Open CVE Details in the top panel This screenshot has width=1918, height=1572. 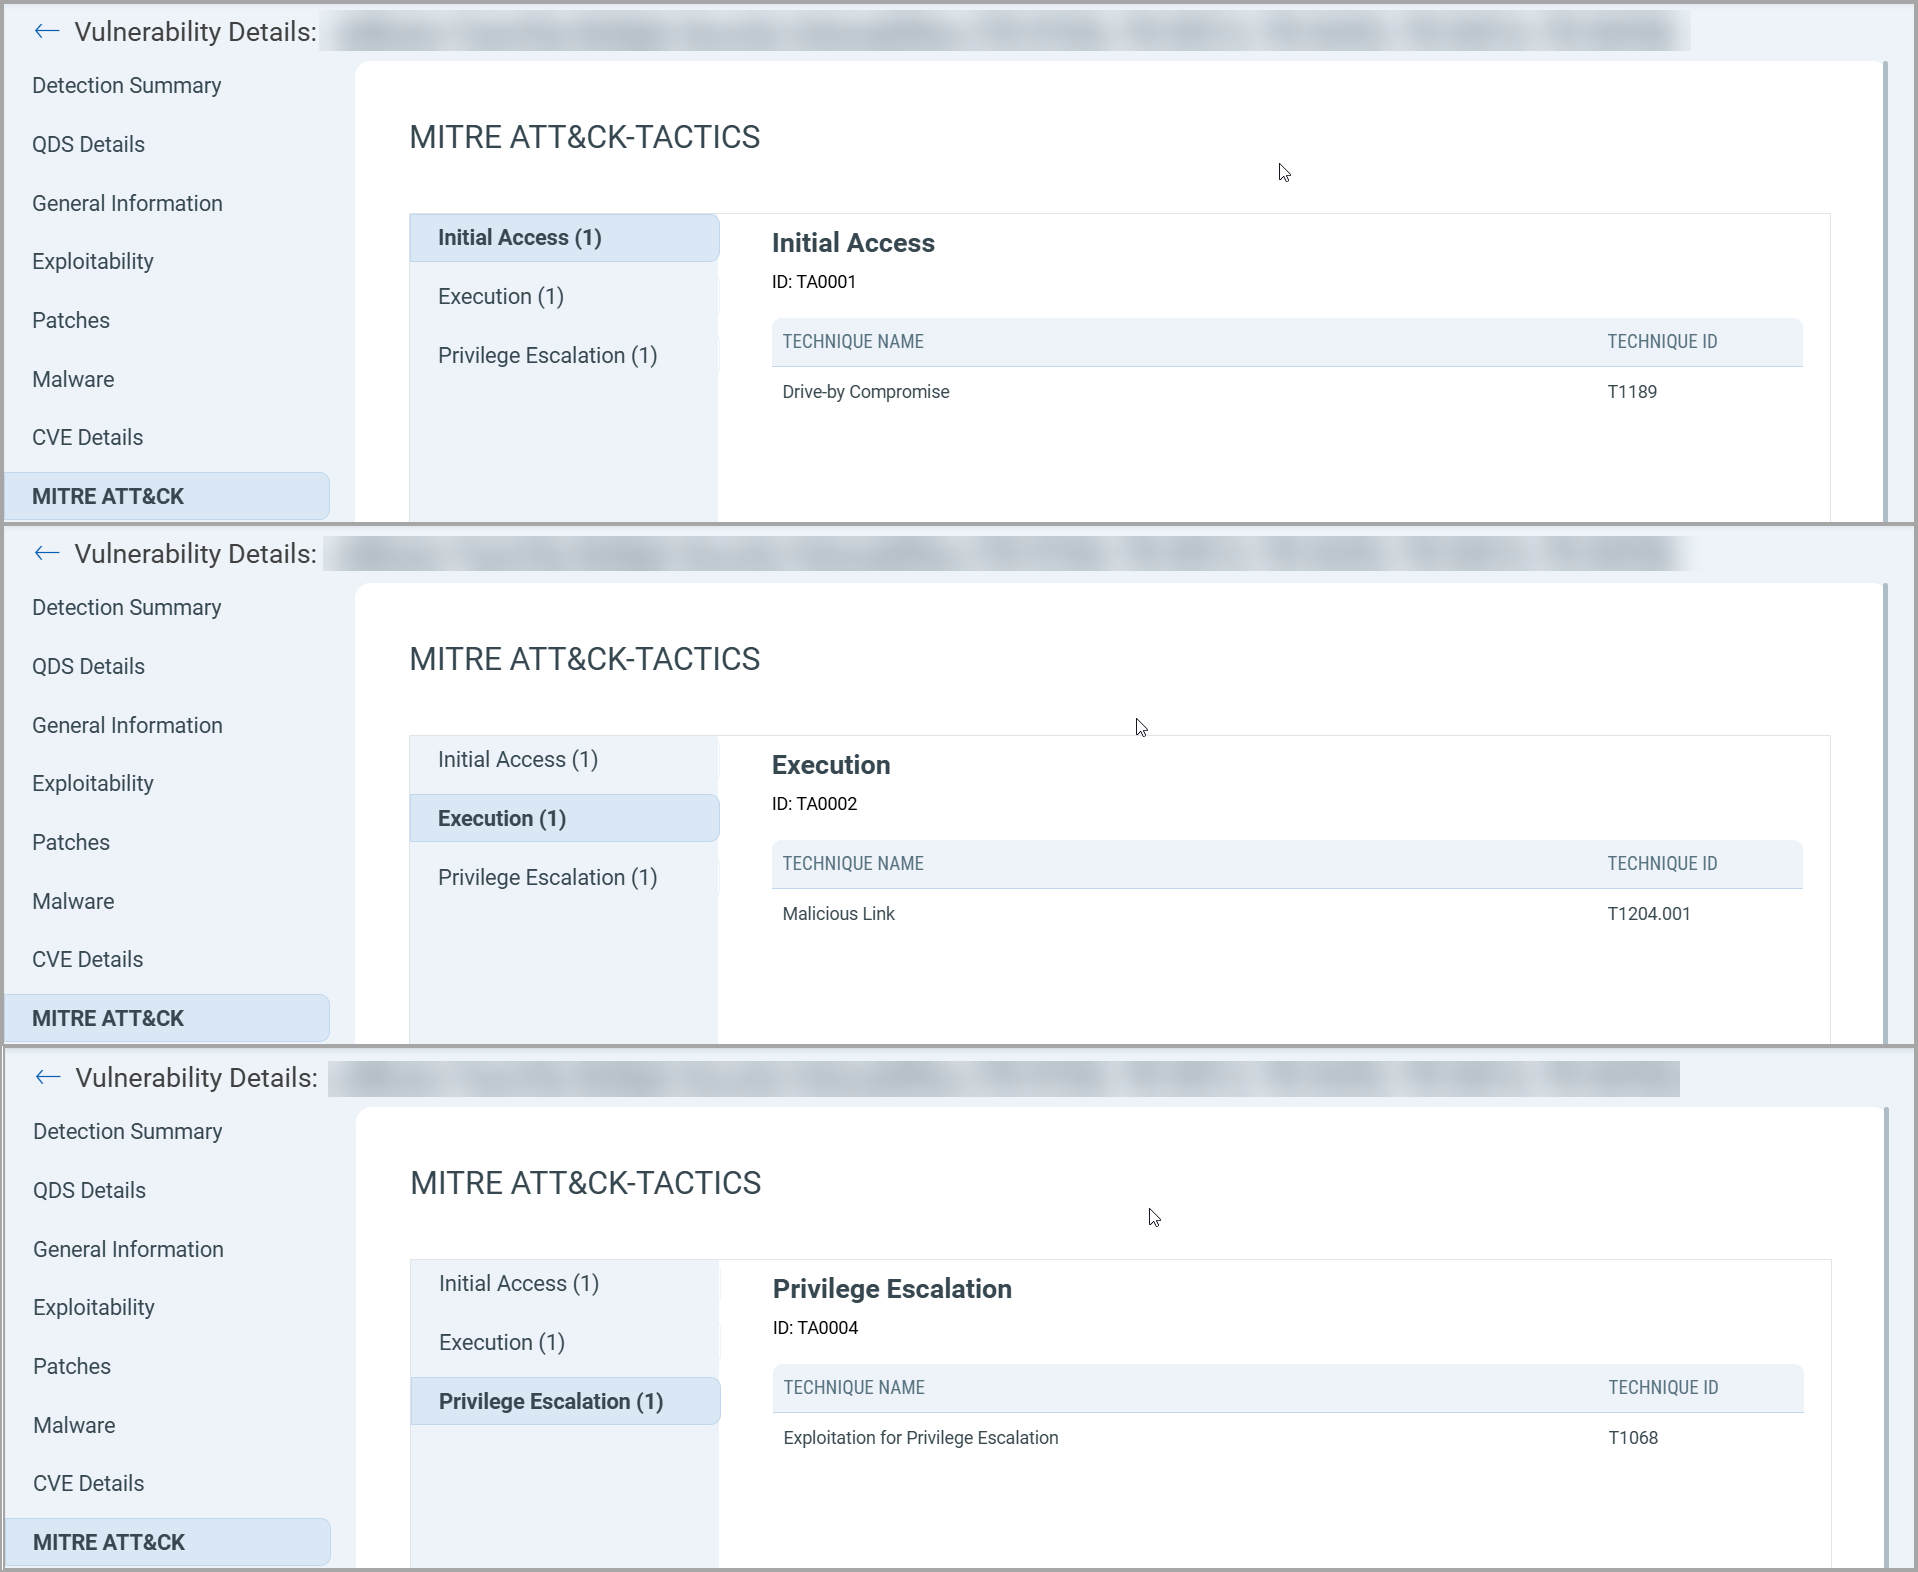point(87,437)
